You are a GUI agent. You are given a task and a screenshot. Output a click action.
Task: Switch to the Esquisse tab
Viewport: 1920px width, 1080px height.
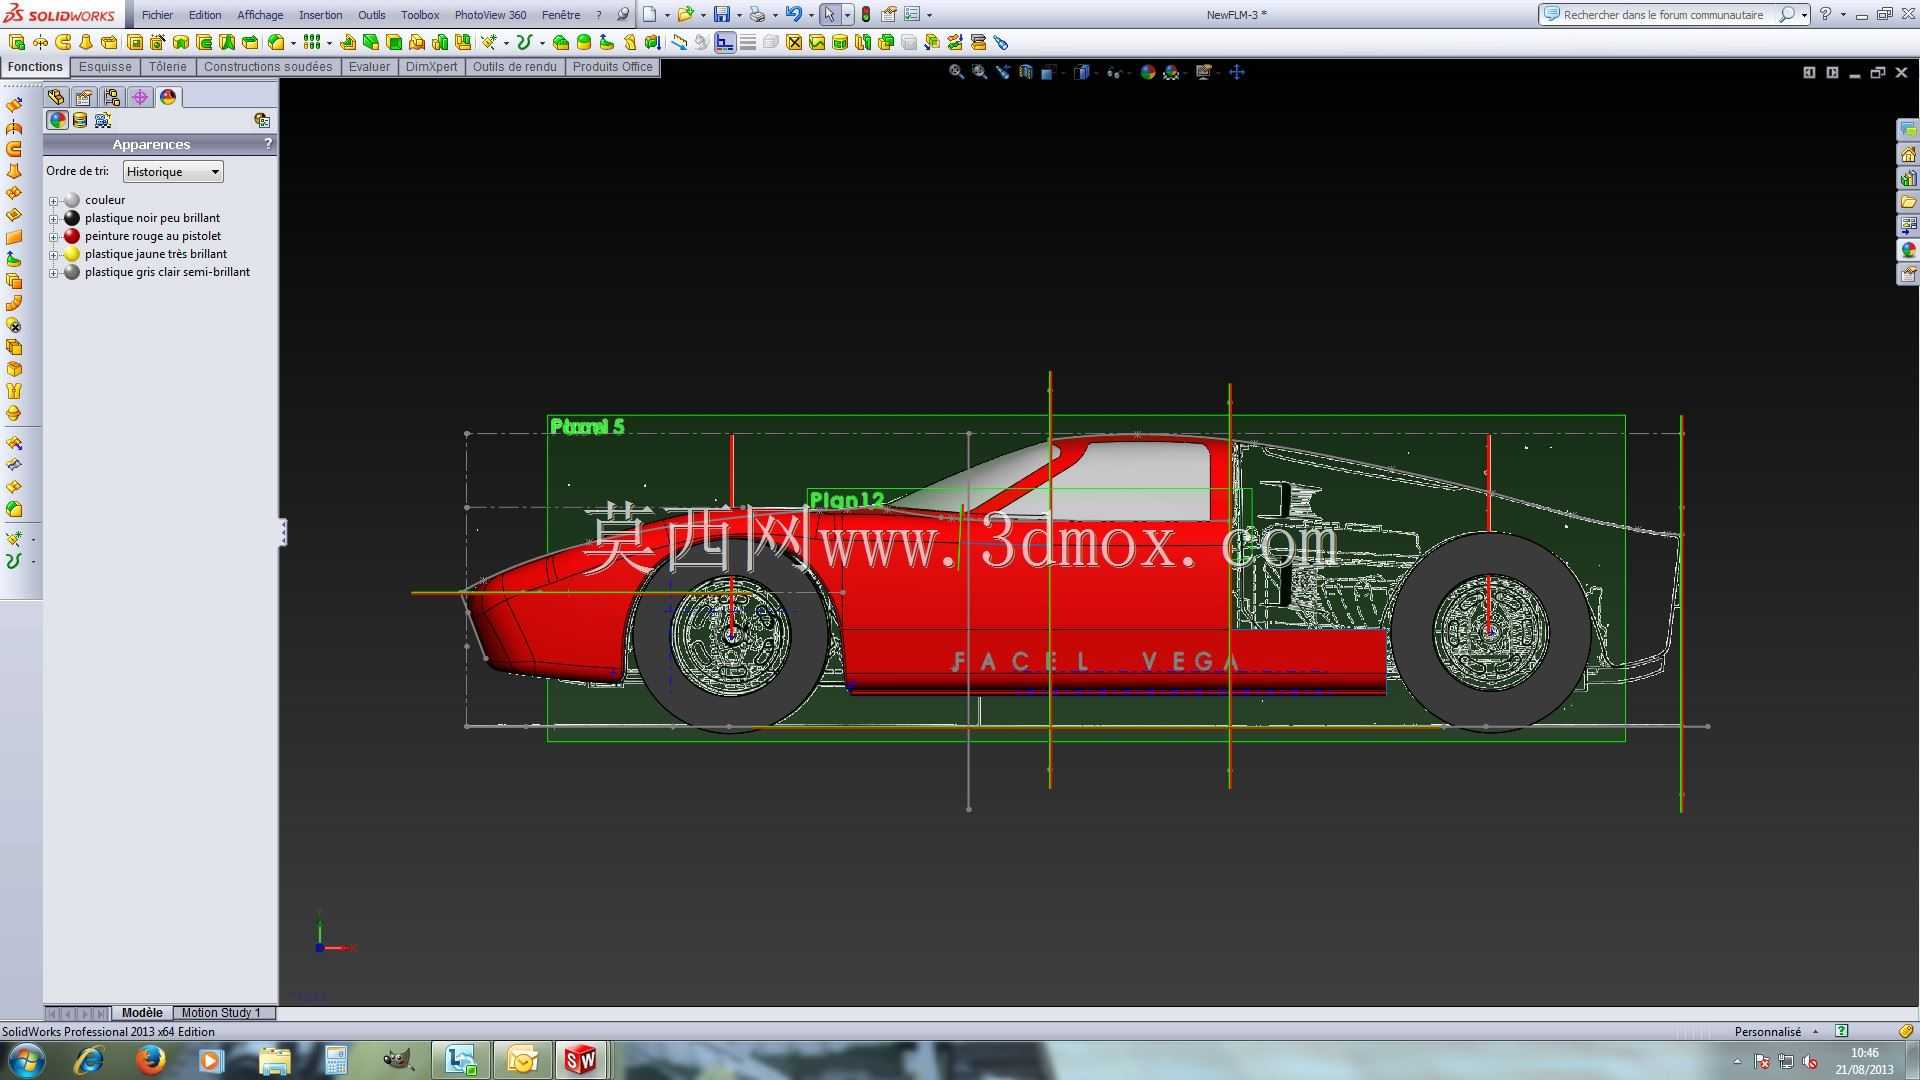click(x=105, y=67)
